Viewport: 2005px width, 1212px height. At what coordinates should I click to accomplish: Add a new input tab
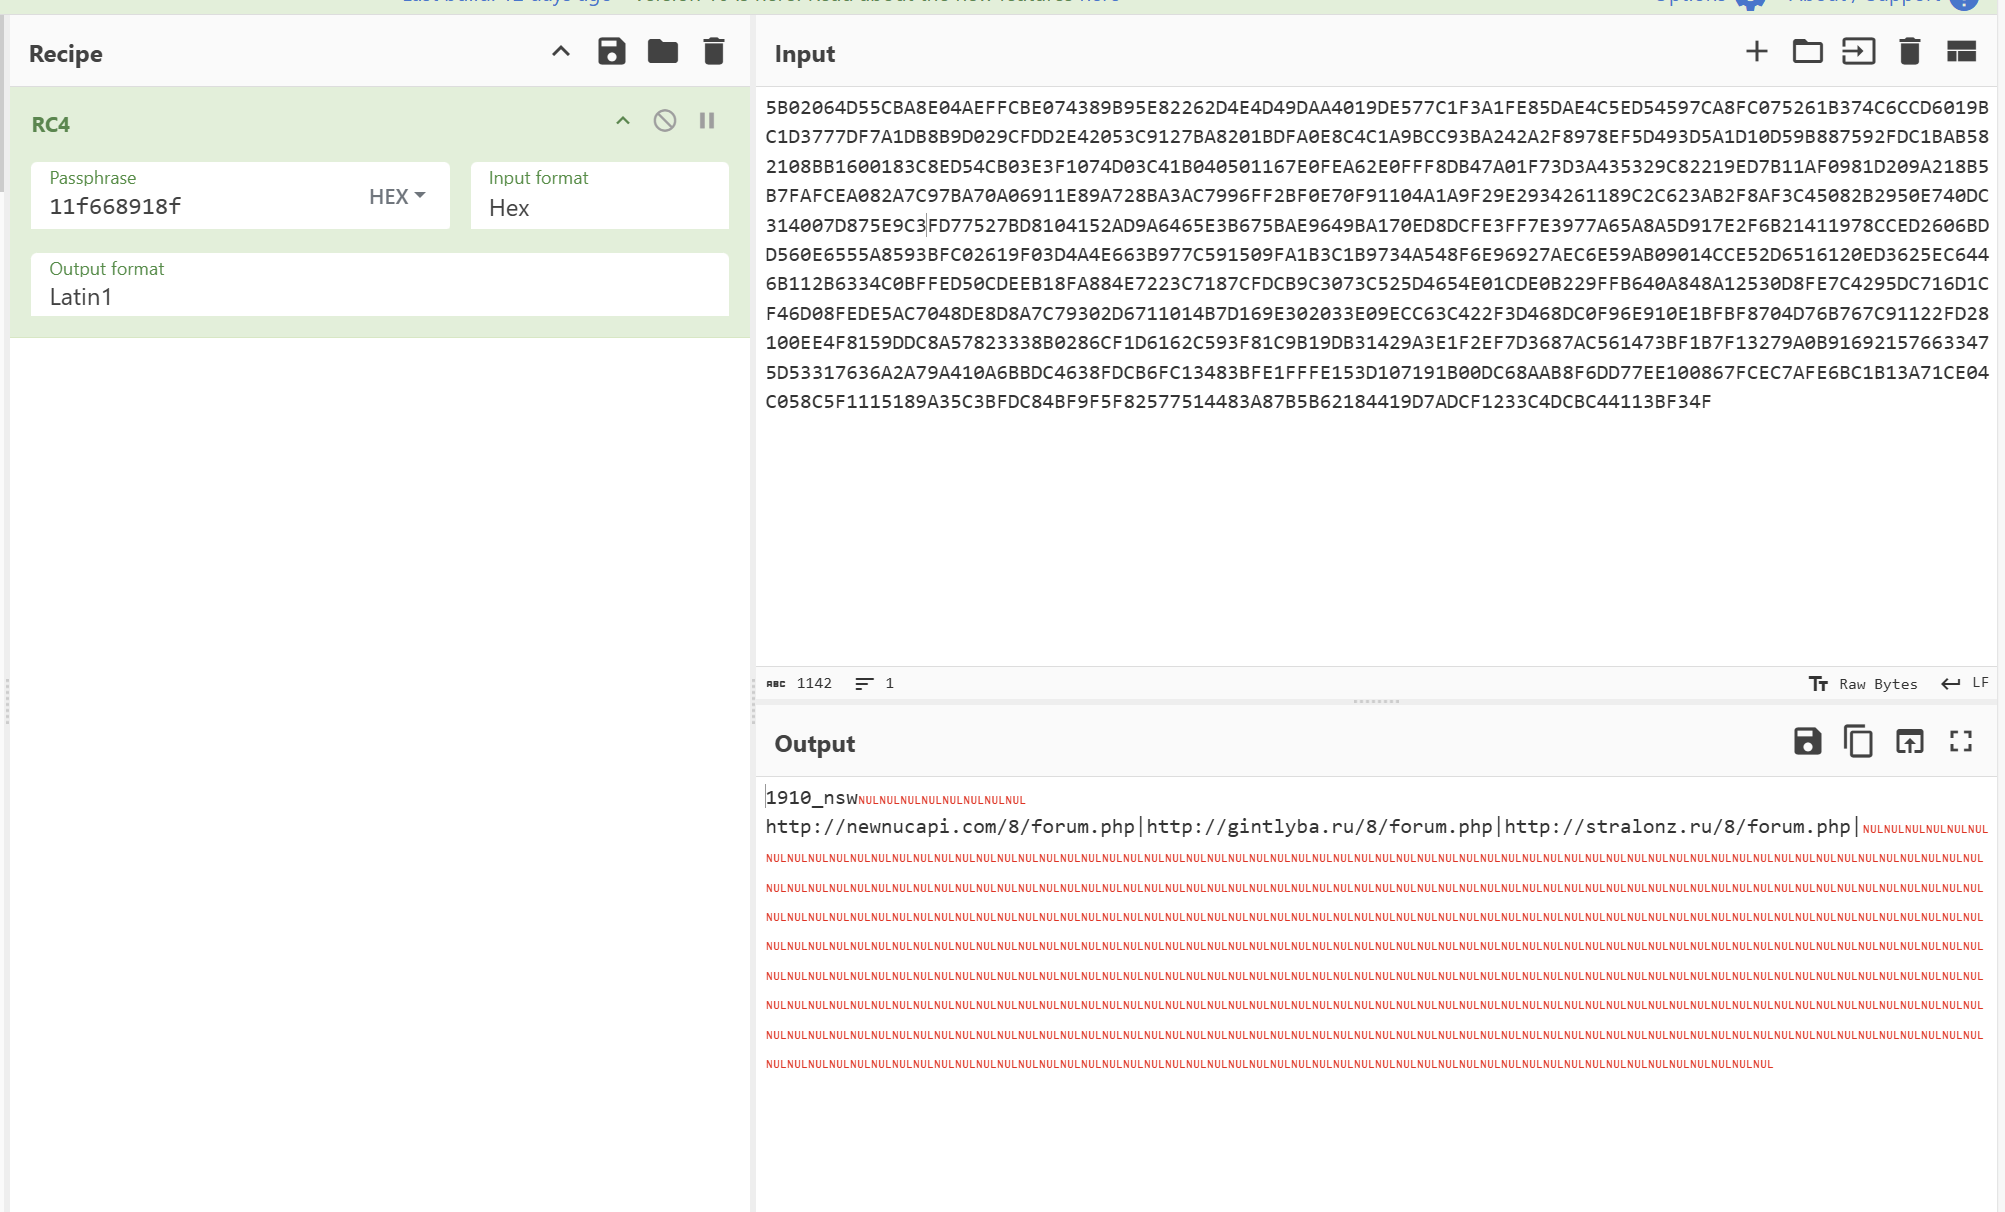coord(1756,52)
